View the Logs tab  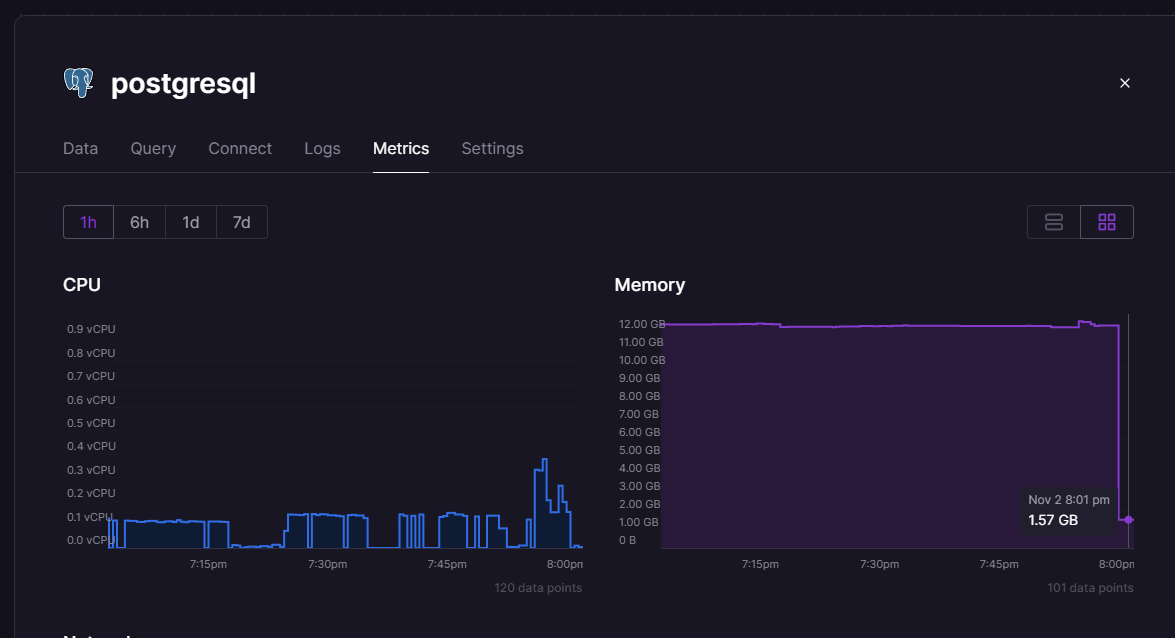322,148
